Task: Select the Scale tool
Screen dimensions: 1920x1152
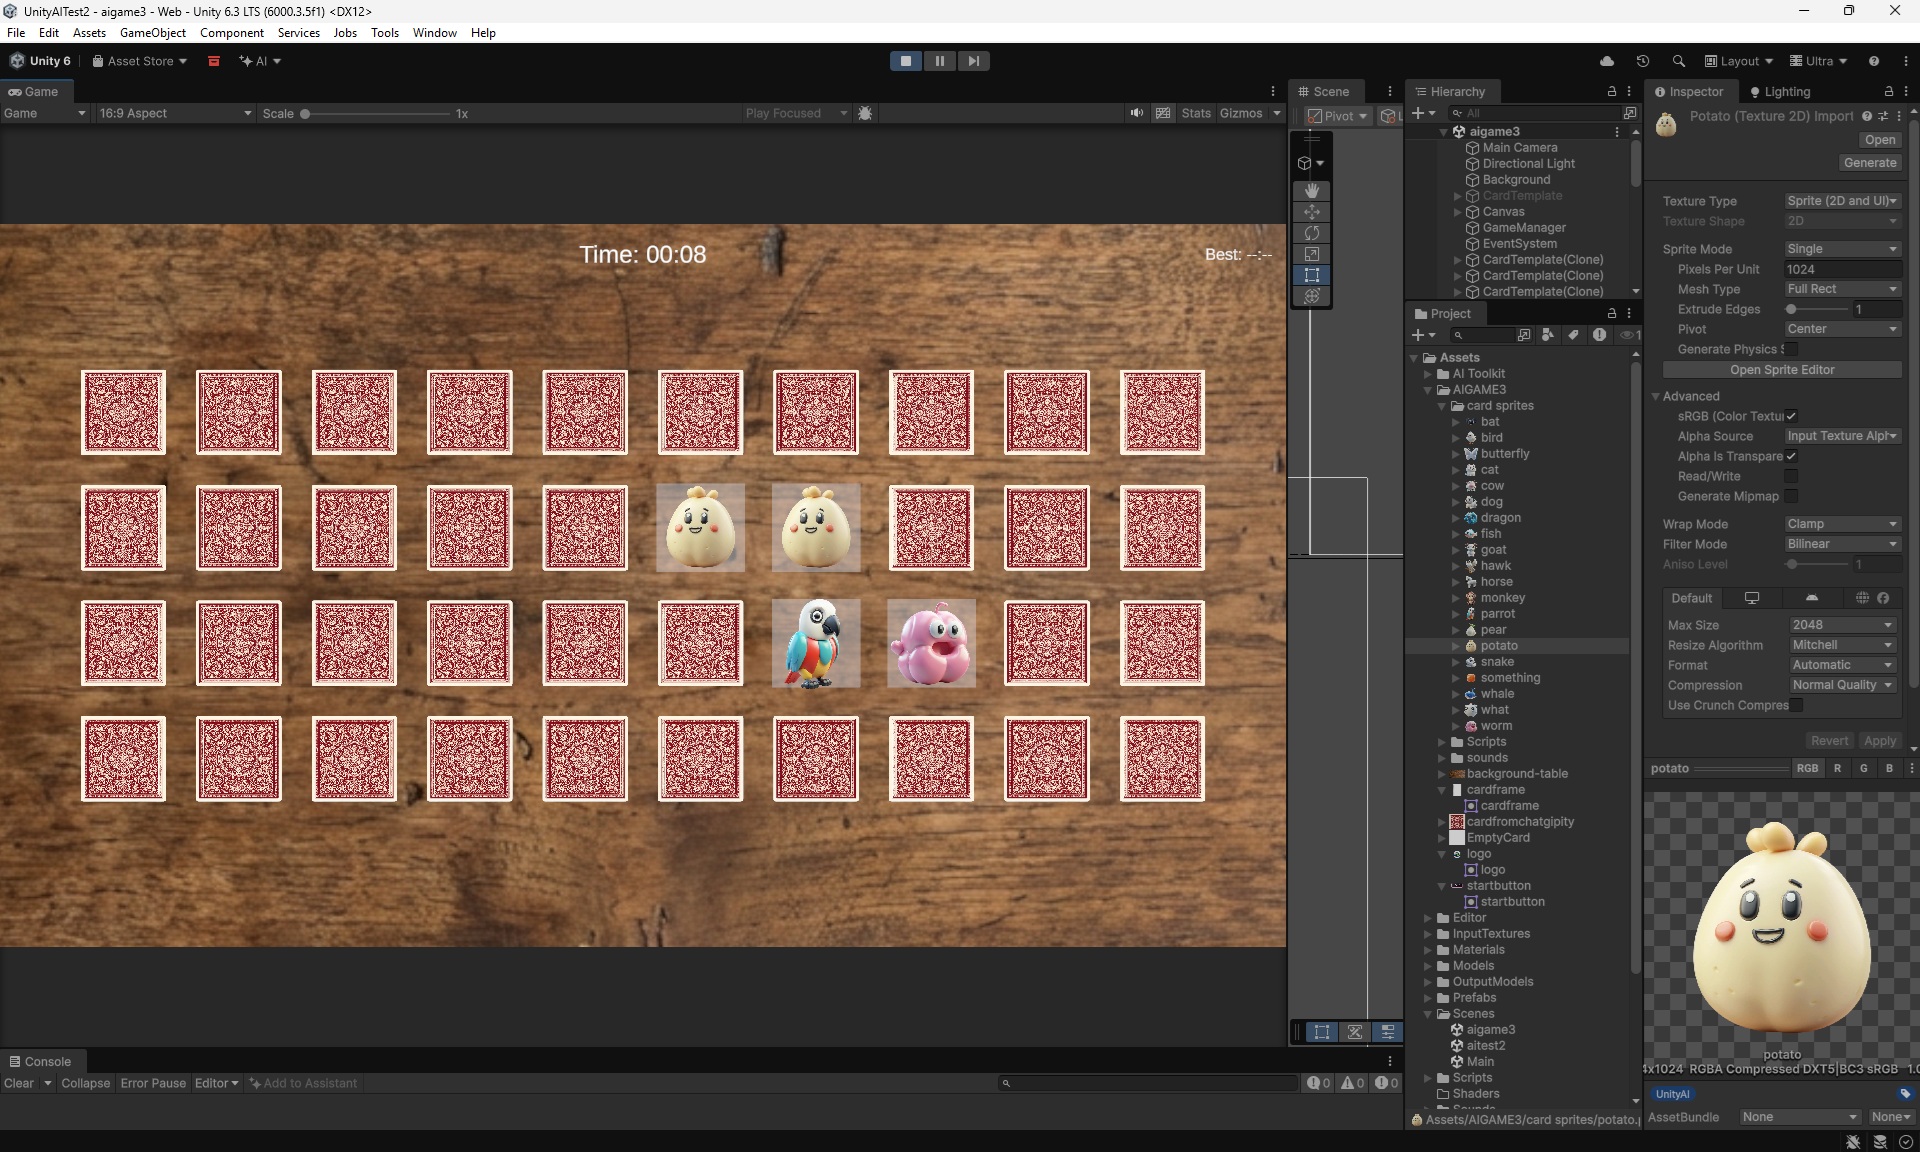Action: [1311, 254]
